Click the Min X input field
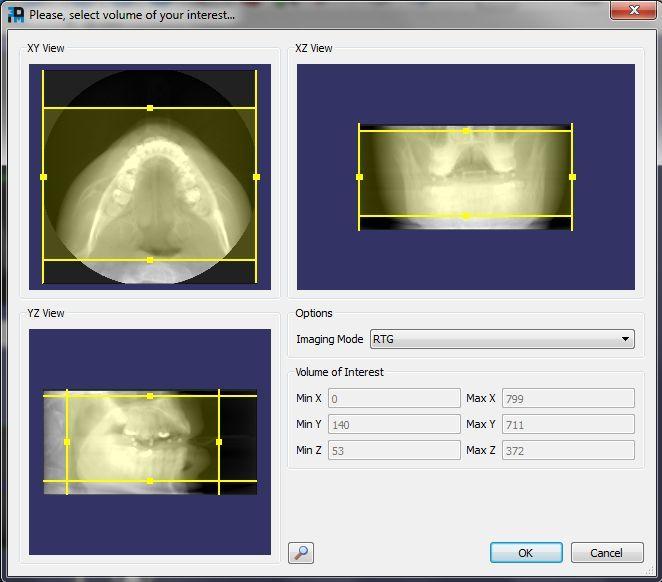 (379, 398)
